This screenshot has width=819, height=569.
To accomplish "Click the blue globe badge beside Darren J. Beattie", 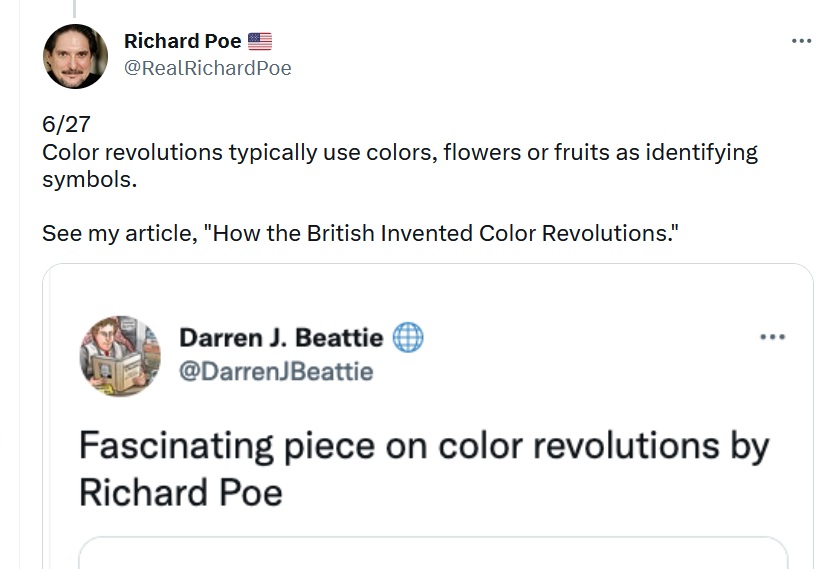I will [408, 338].
